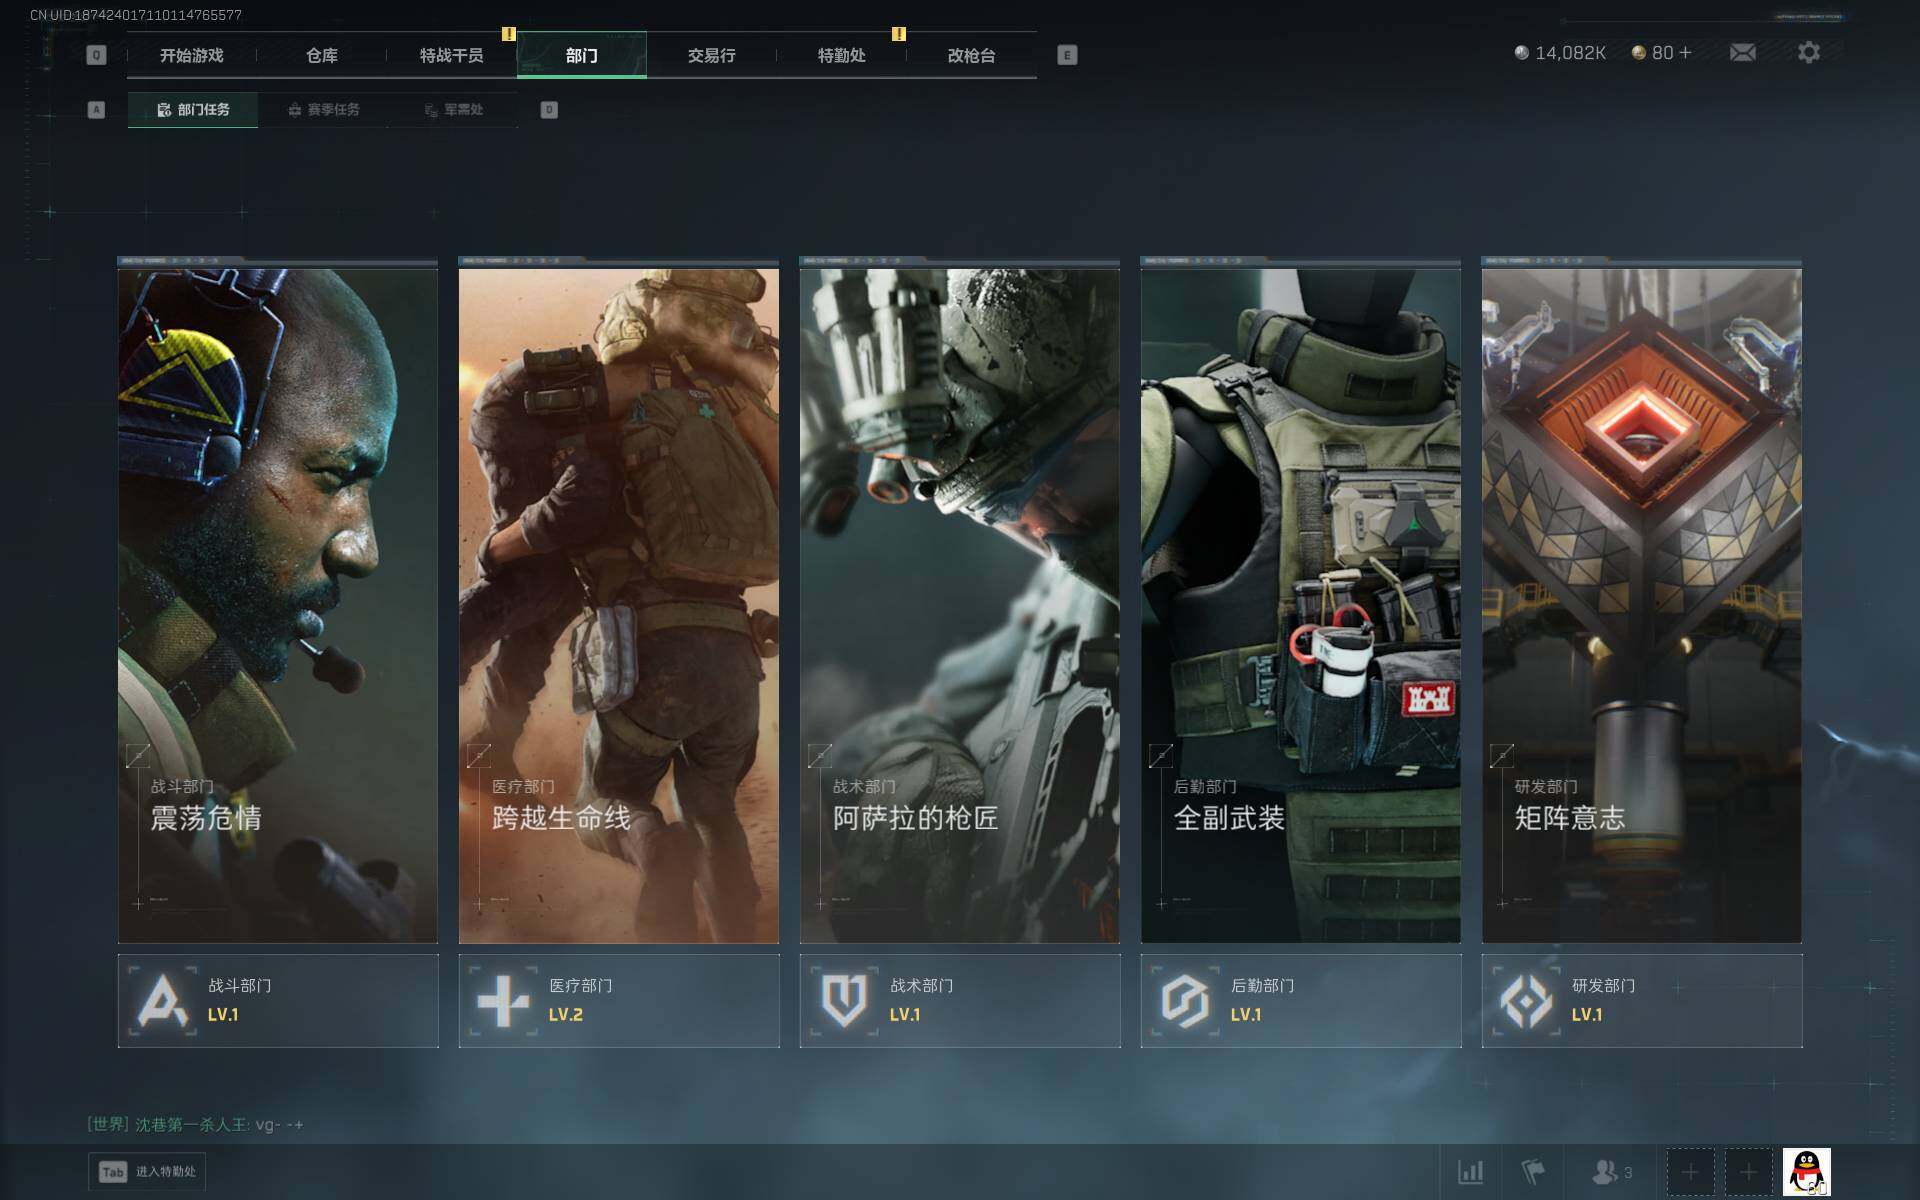Click the 后勤部门 hexagon icon

click(1185, 1000)
